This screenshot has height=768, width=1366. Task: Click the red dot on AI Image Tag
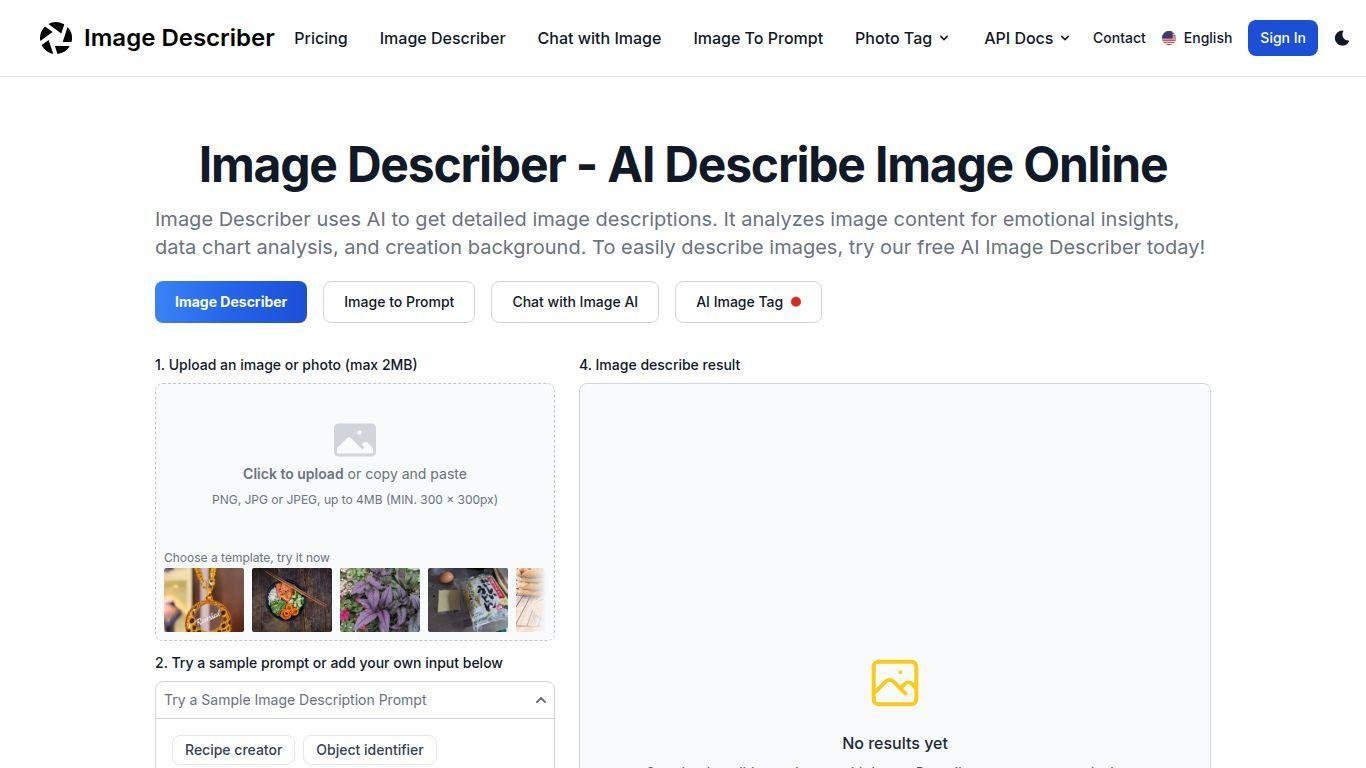(796, 302)
